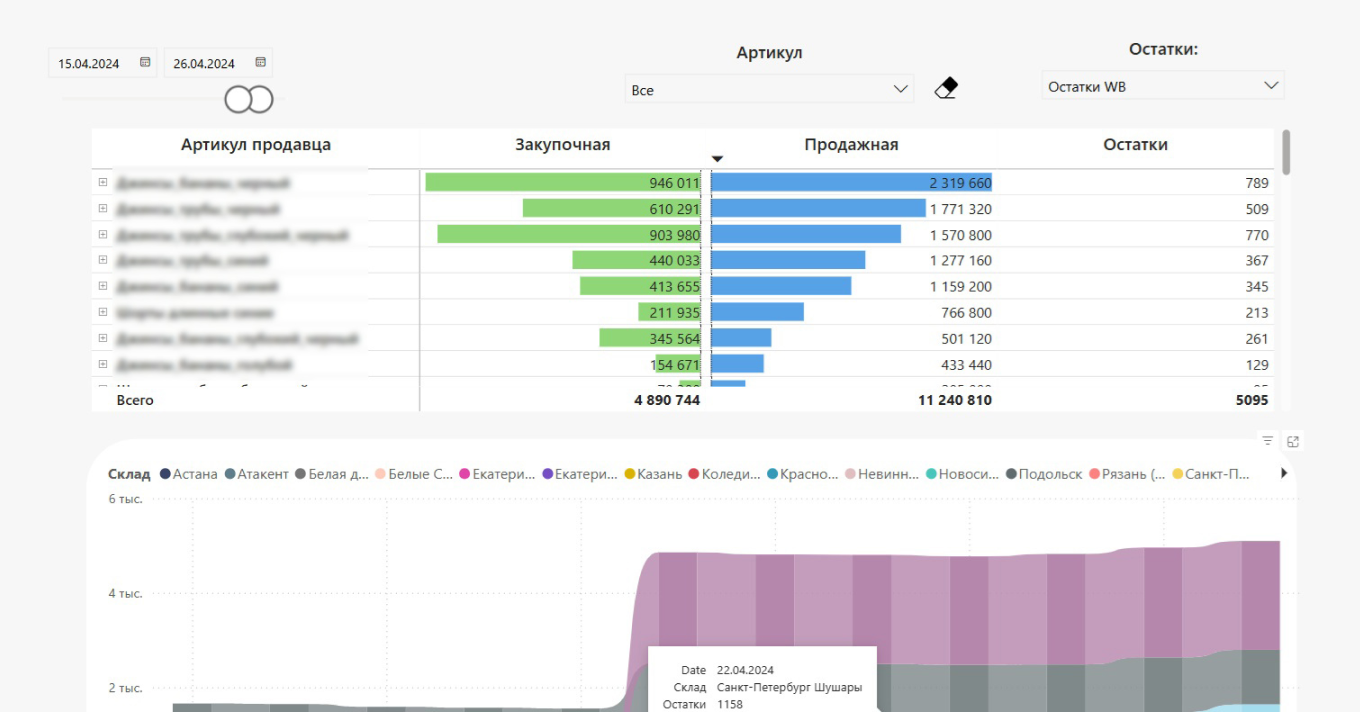Click the filter icon above the chart
The height and width of the screenshot is (712, 1360).
click(x=1268, y=441)
